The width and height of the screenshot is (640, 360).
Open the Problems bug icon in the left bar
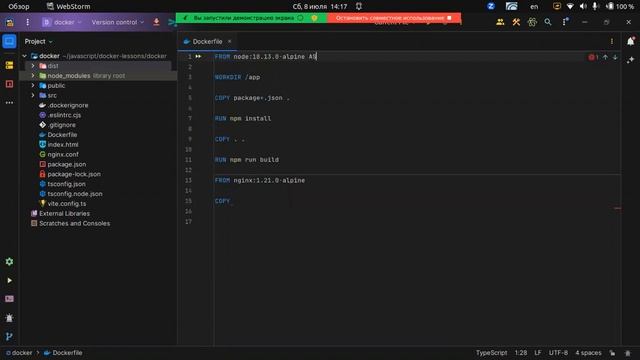(x=9, y=318)
